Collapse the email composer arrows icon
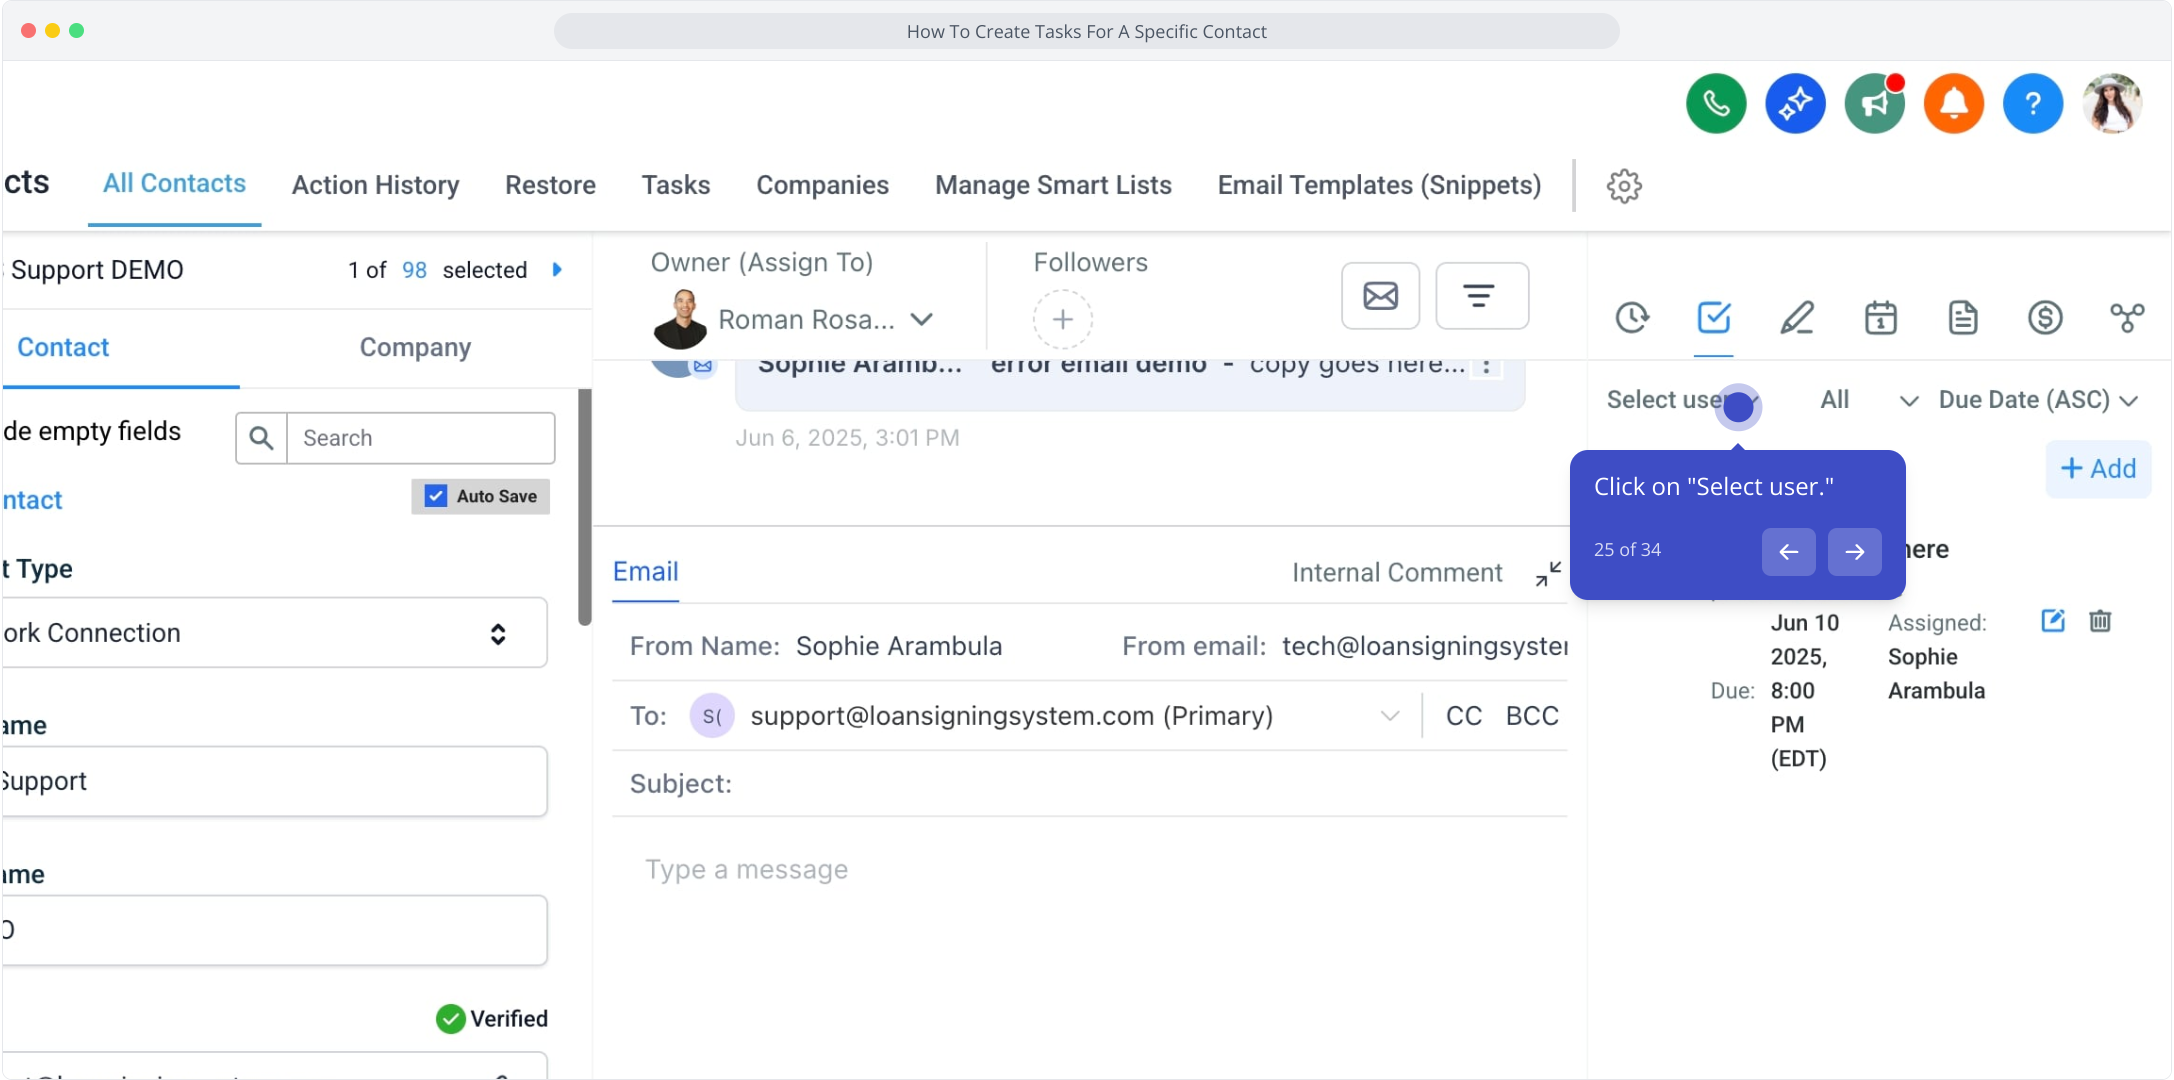 coord(1548,574)
